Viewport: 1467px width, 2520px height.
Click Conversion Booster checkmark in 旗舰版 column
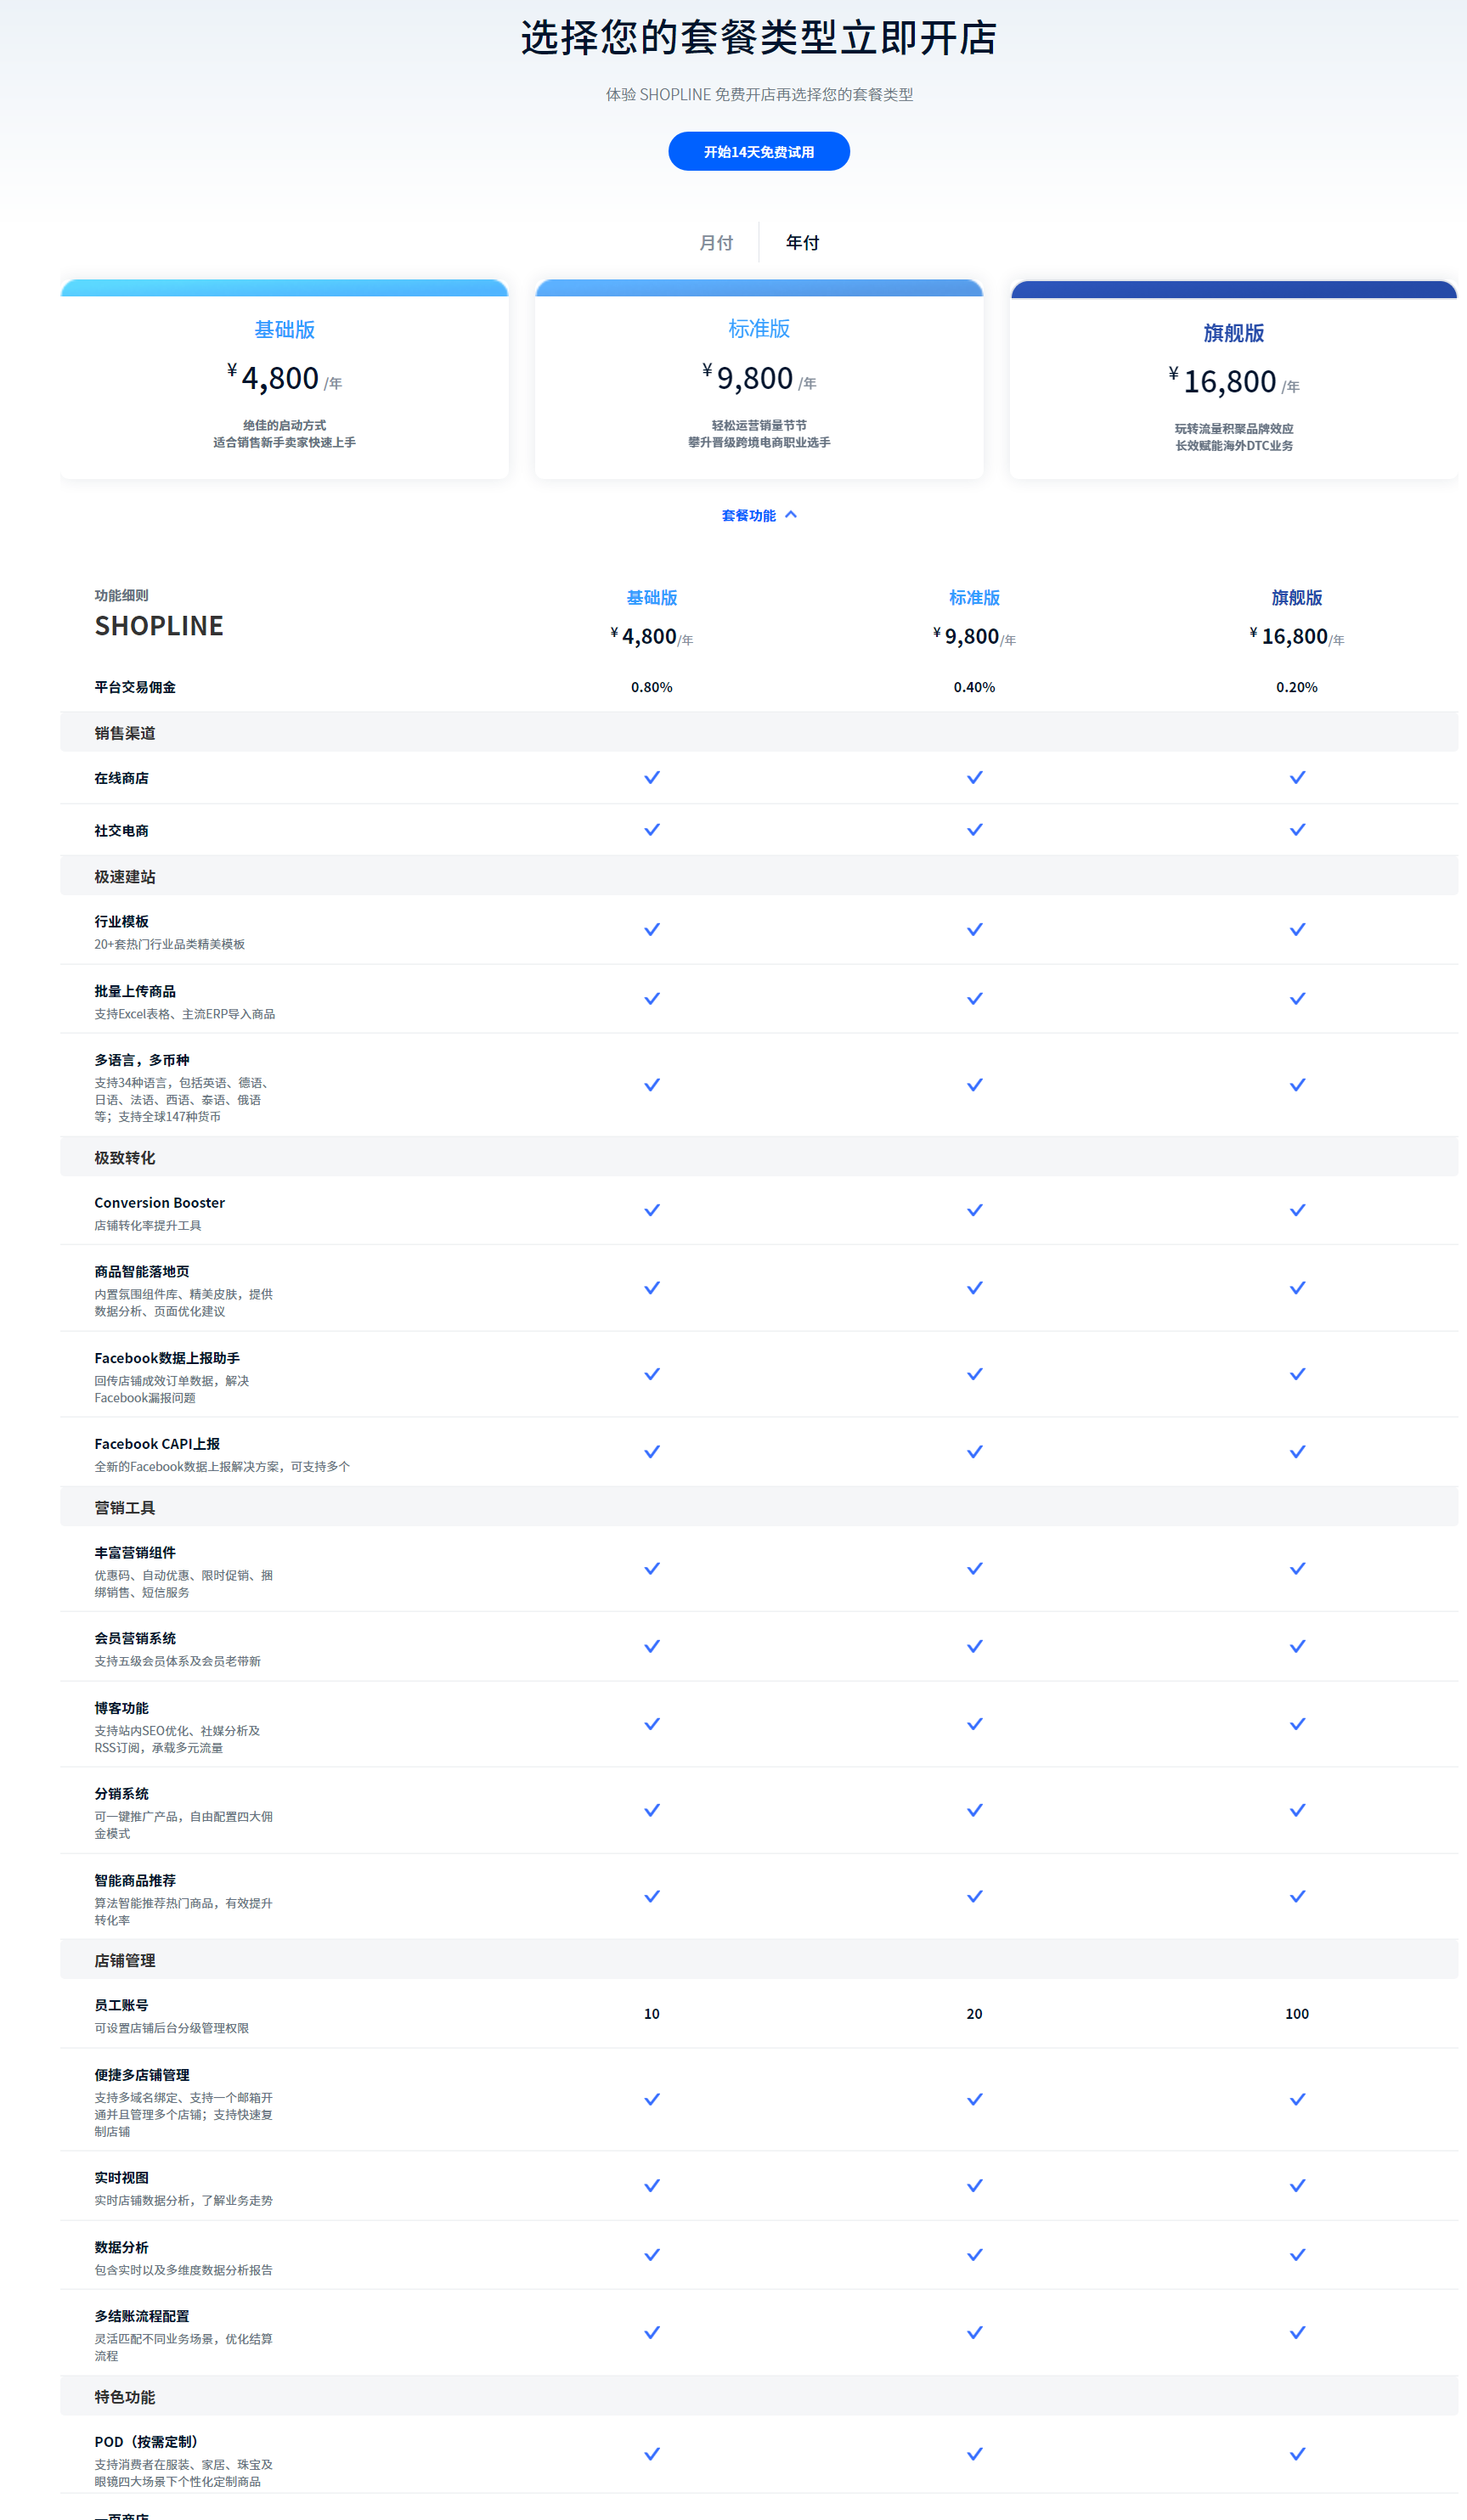1297,1210
